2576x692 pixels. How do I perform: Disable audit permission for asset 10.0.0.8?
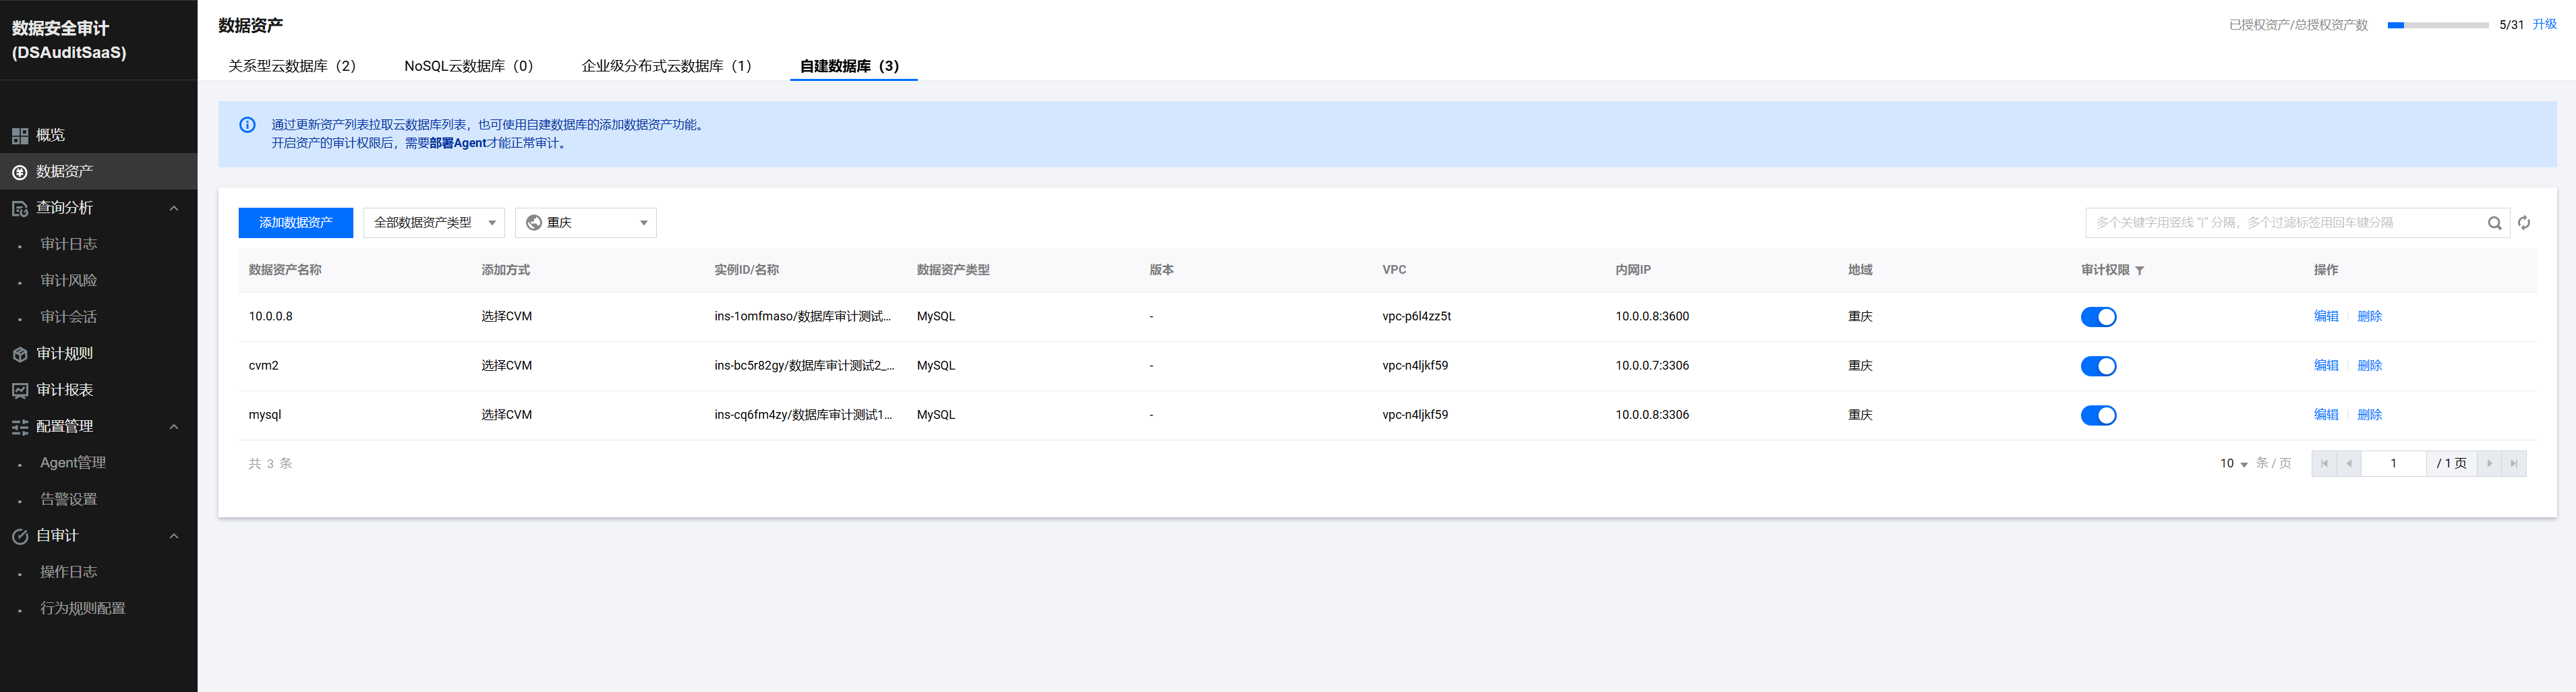click(x=2098, y=317)
